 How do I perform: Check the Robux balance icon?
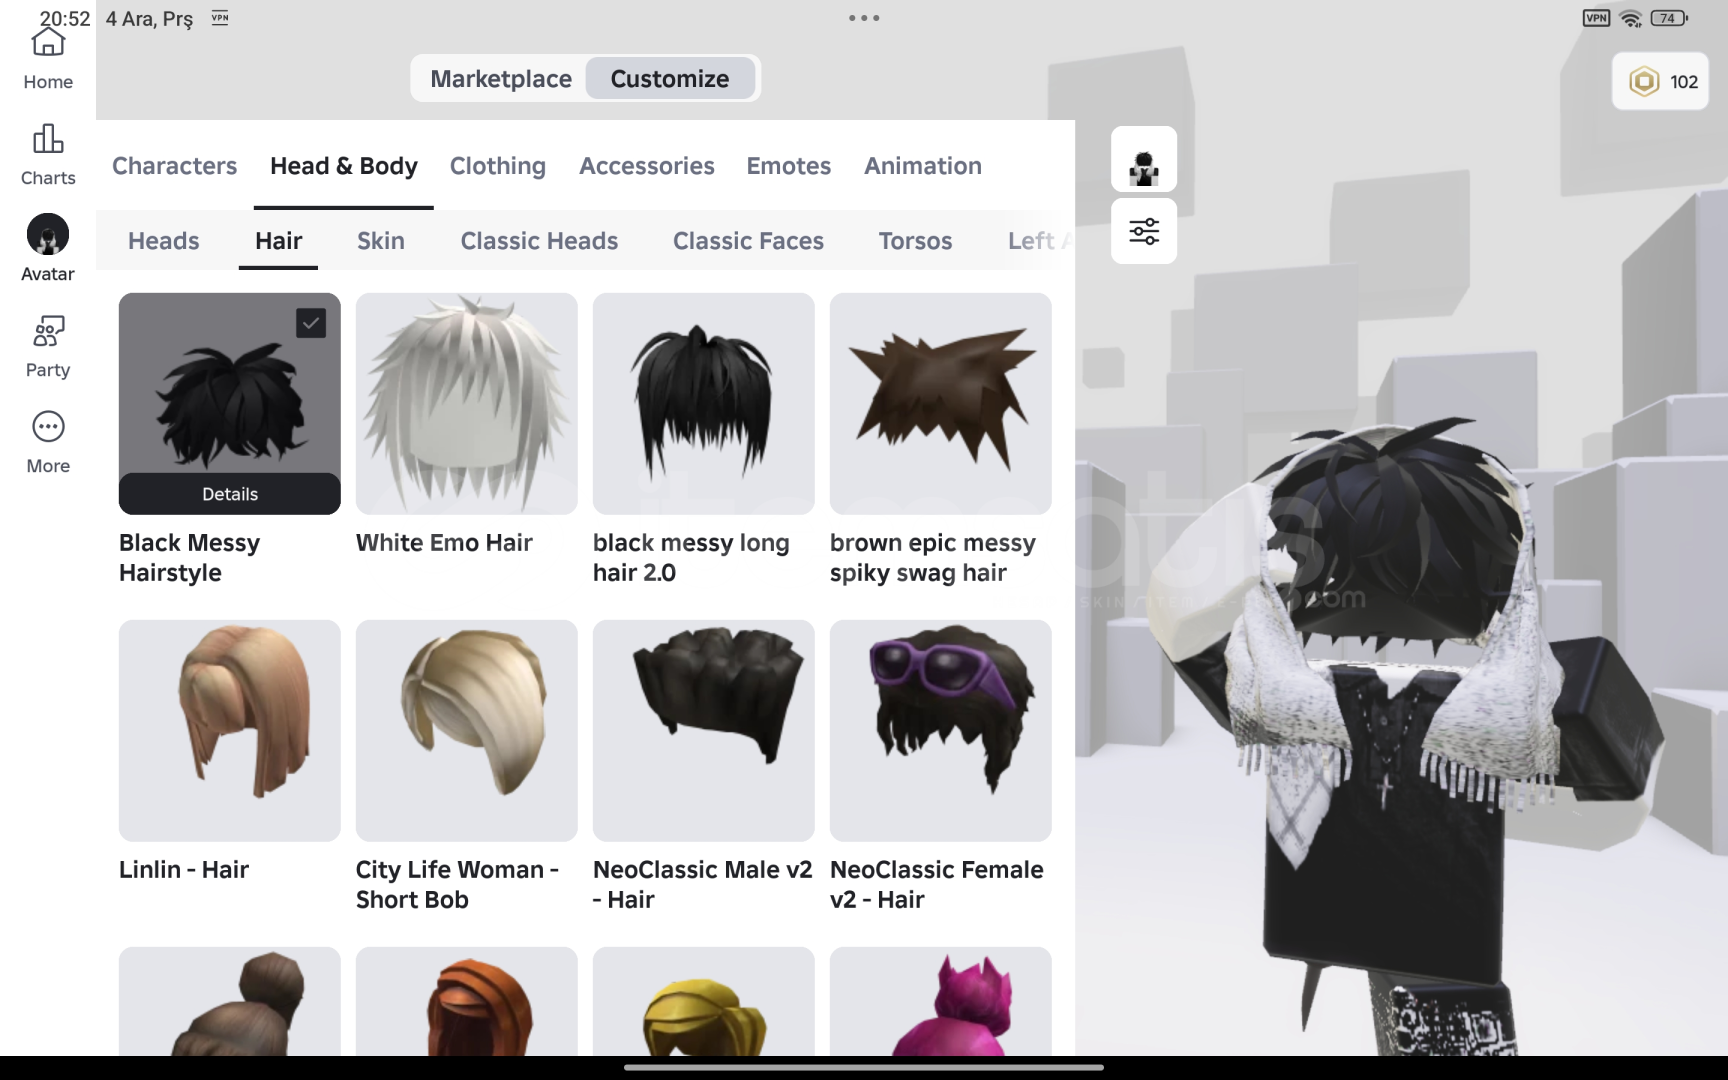point(1644,82)
